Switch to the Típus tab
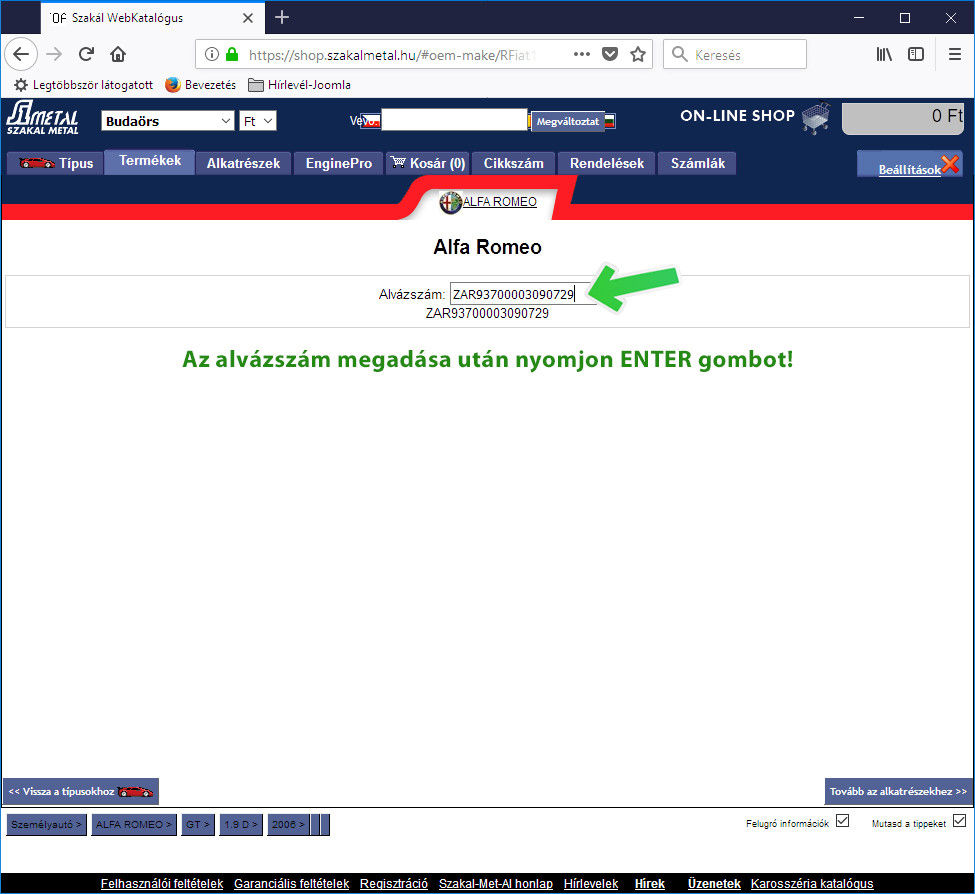This screenshot has width=975, height=894. click(x=55, y=163)
